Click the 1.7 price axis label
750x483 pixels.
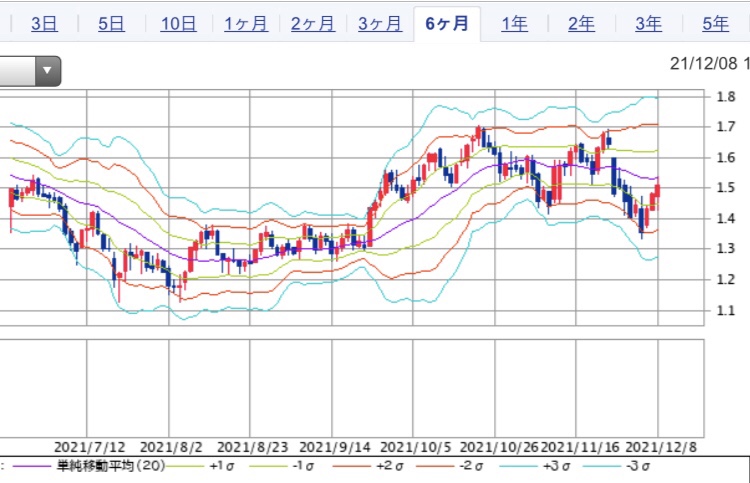[x=726, y=127]
